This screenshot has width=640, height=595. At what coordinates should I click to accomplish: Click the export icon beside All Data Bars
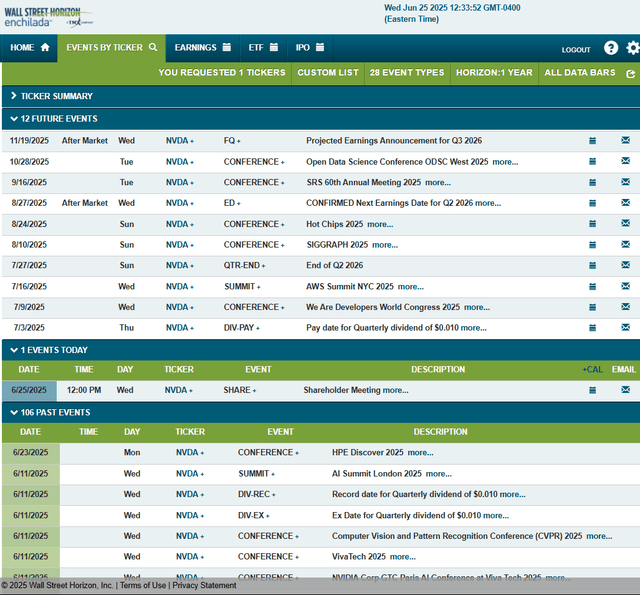coord(630,73)
